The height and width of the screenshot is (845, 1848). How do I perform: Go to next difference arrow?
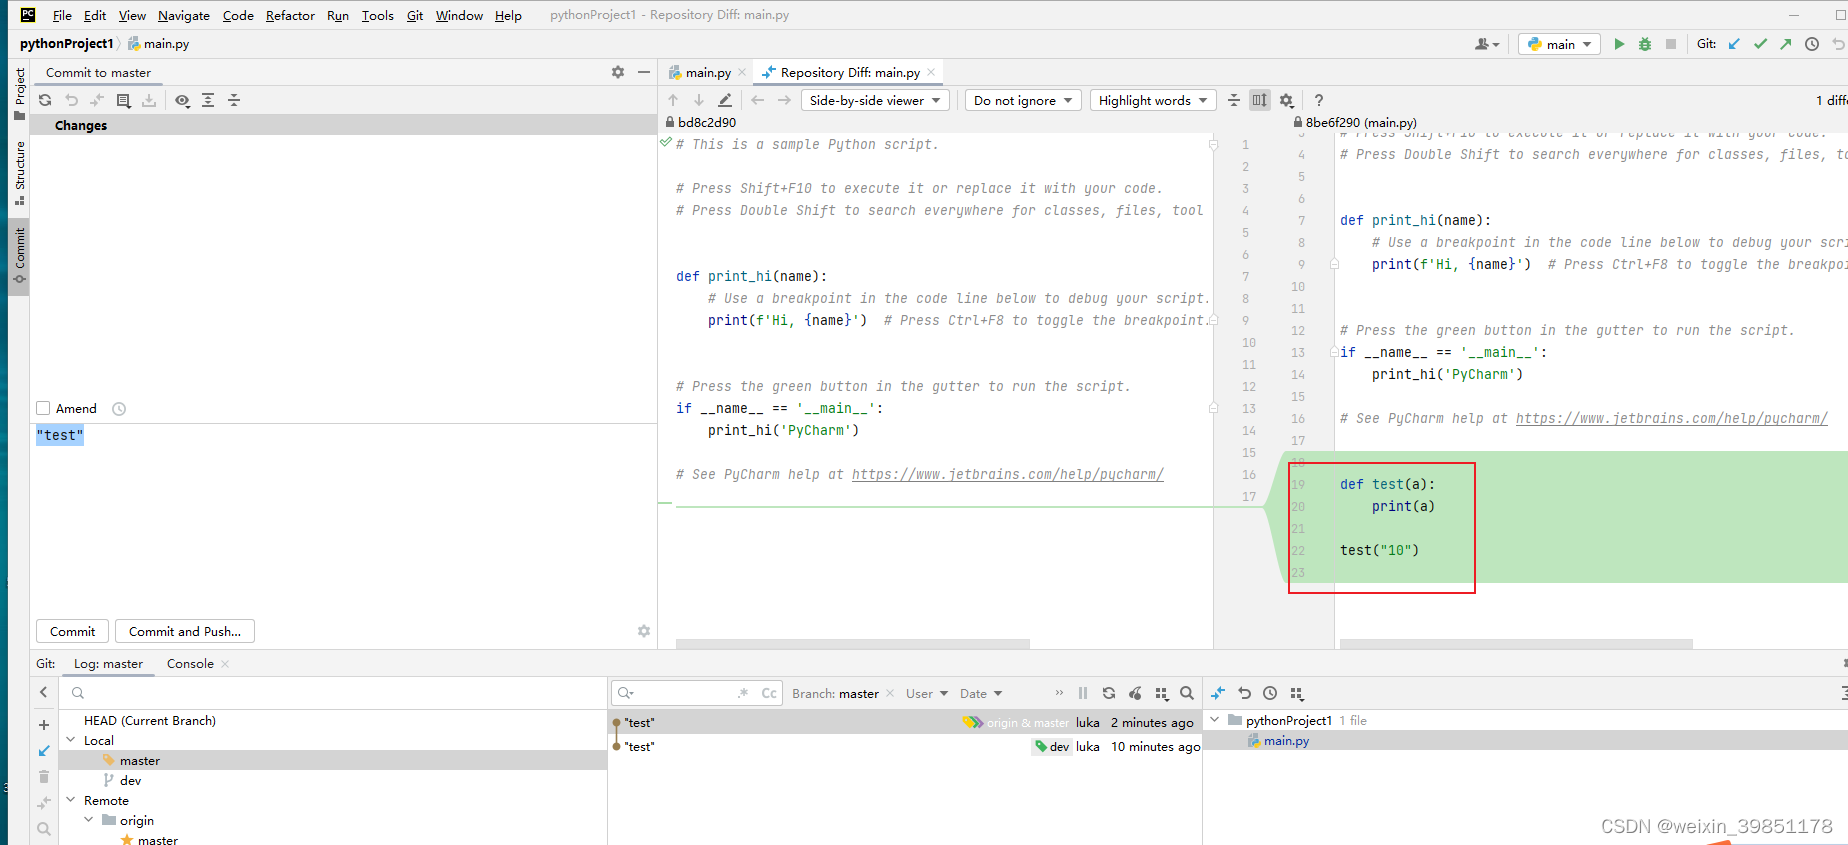[x=699, y=100]
